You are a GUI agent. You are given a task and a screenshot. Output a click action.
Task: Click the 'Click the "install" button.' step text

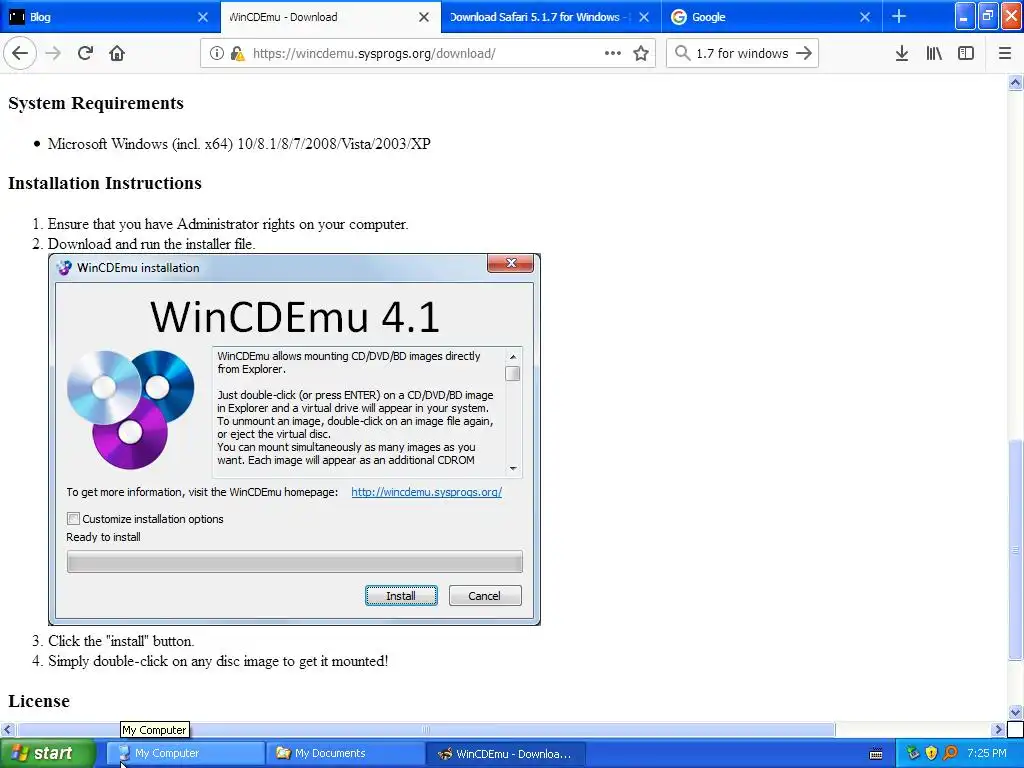click(121, 641)
